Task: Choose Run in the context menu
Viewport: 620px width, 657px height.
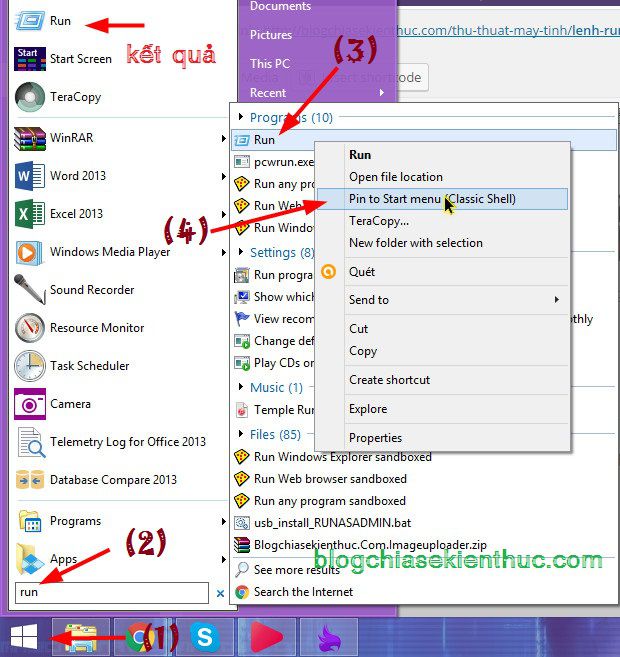Action: coord(442,155)
